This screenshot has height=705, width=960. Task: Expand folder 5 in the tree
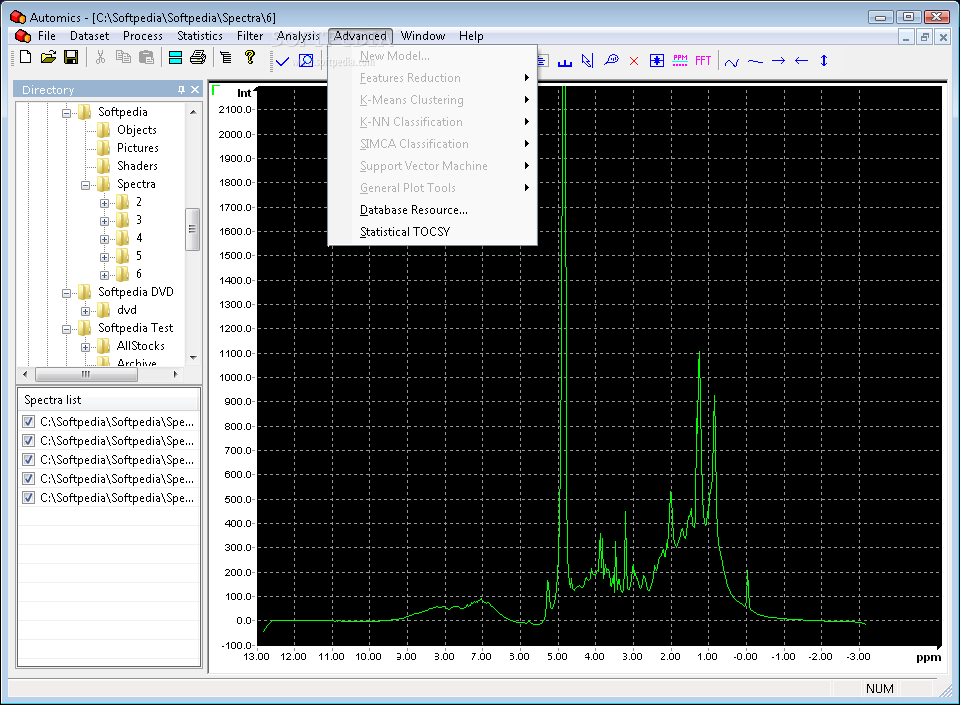click(104, 257)
